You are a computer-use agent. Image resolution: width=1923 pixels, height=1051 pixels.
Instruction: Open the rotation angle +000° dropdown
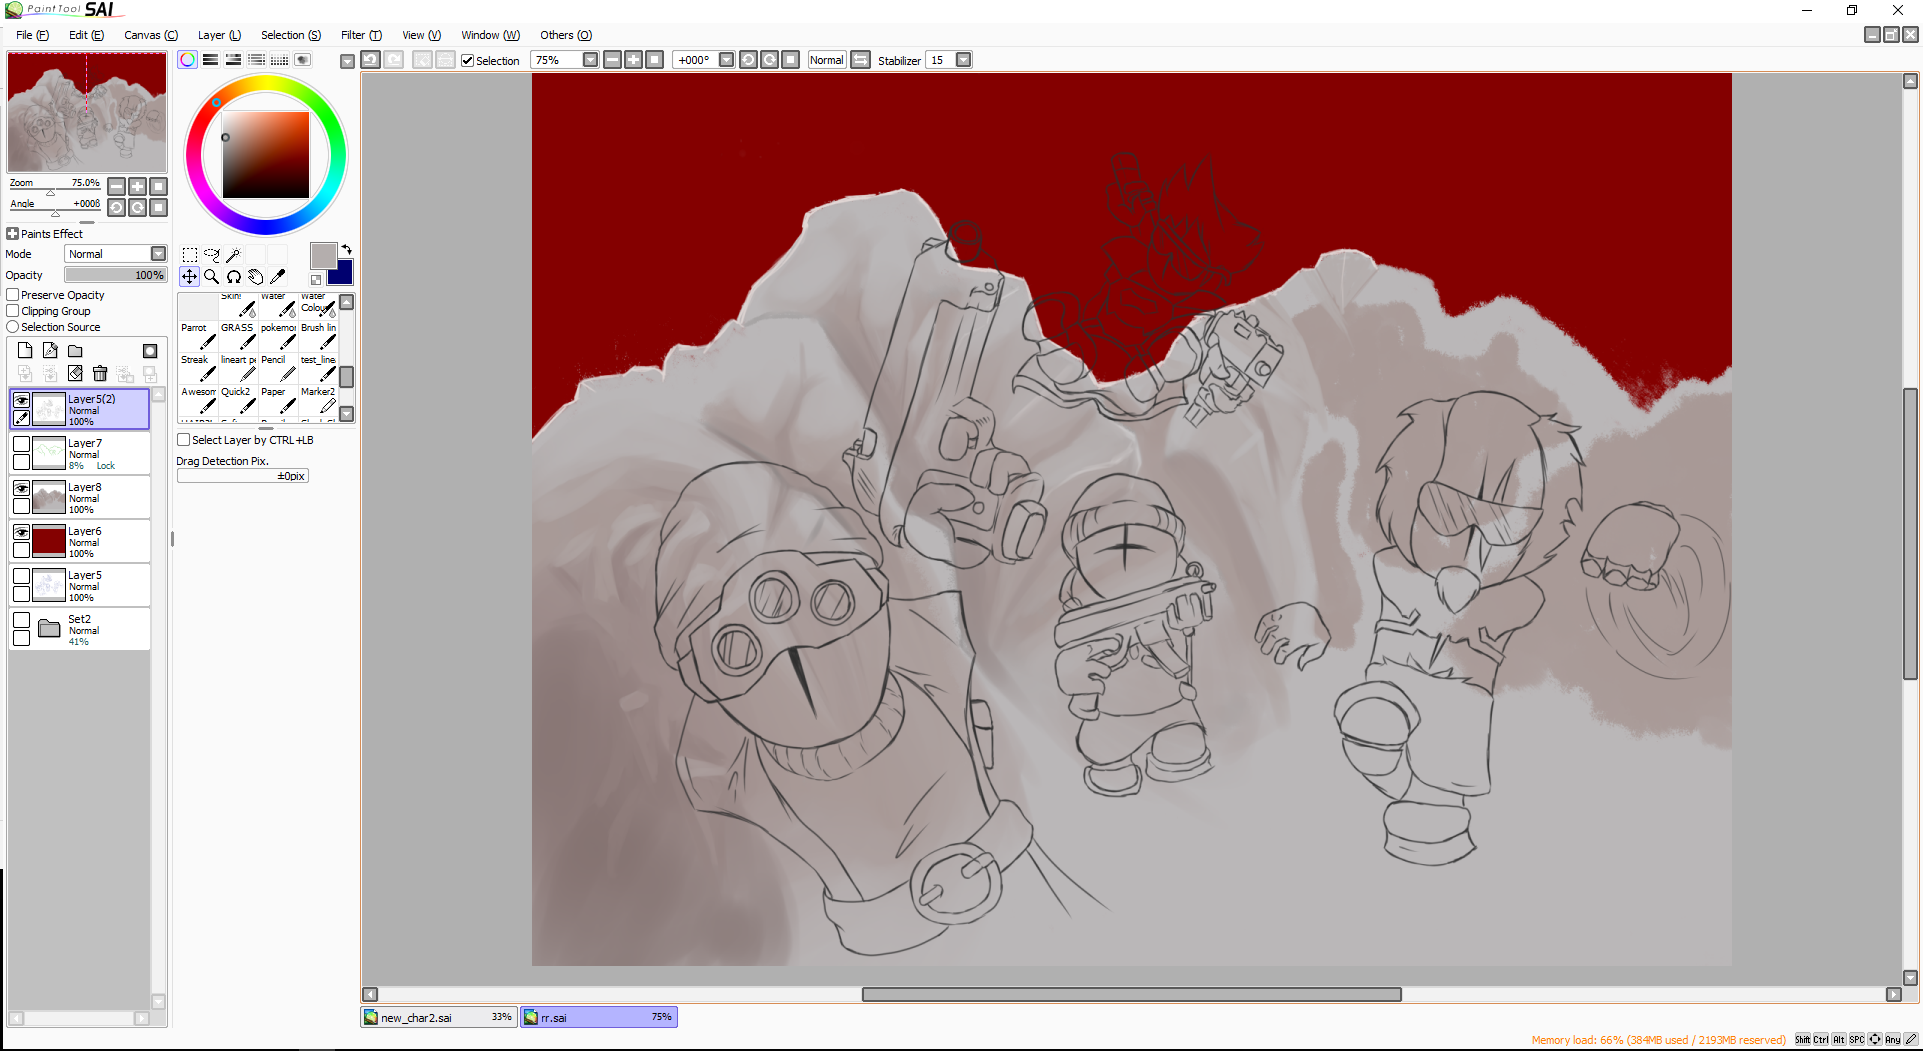(x=727, y=60)
